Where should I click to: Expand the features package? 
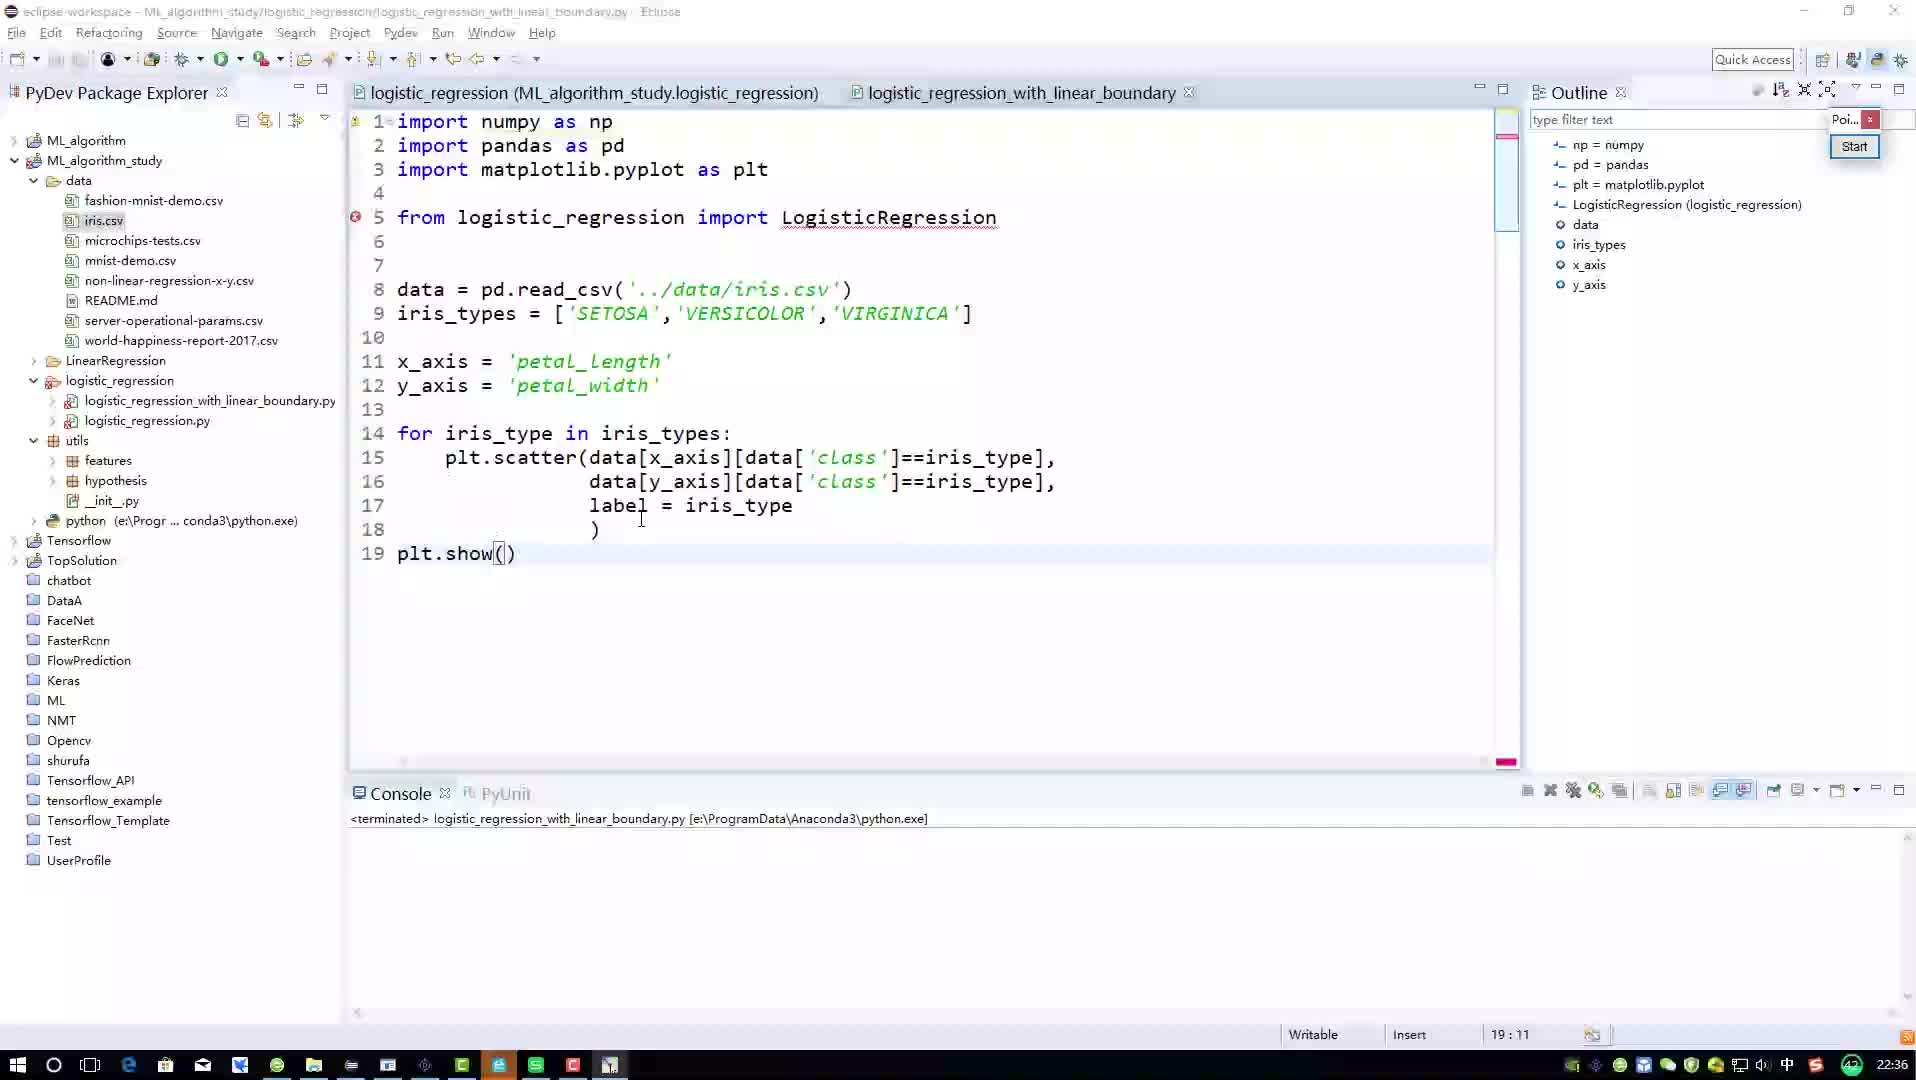click(52, 460)
